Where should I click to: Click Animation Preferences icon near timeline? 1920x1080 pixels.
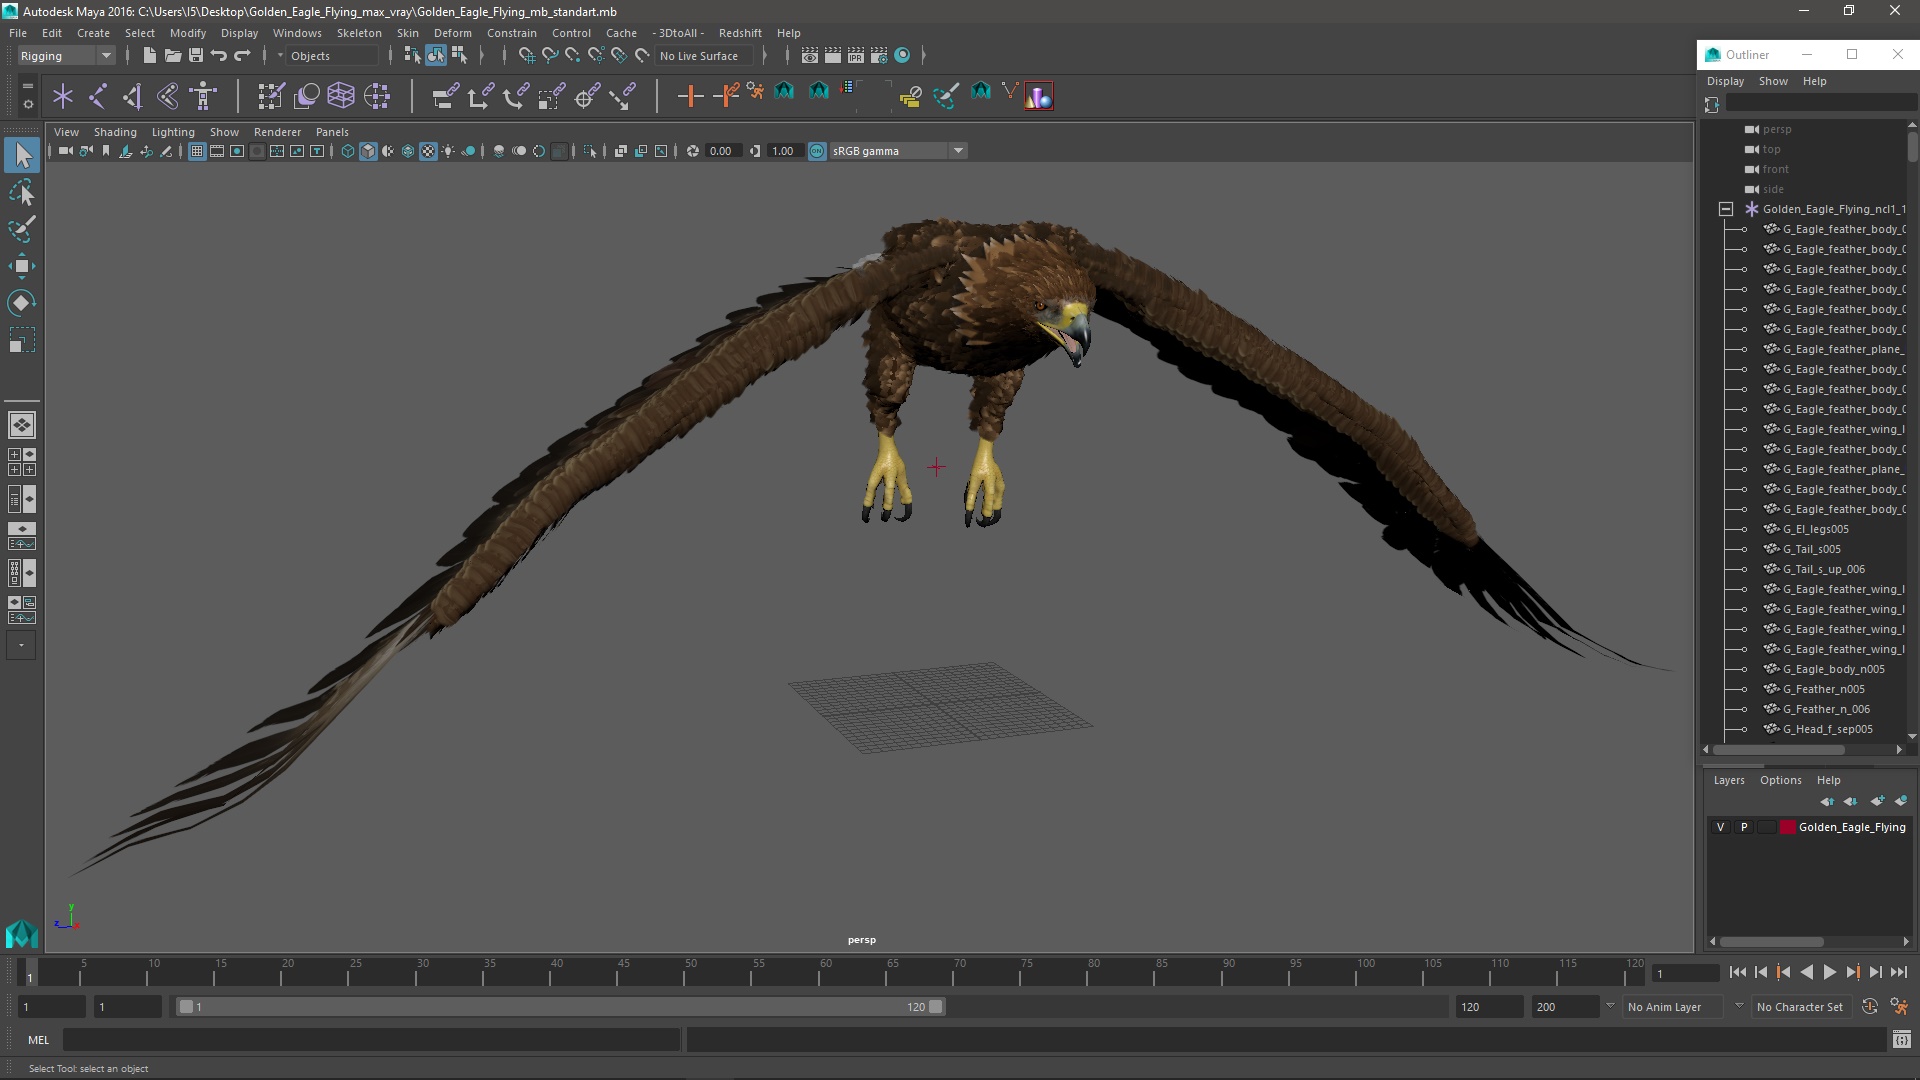coord(1899,1007)
